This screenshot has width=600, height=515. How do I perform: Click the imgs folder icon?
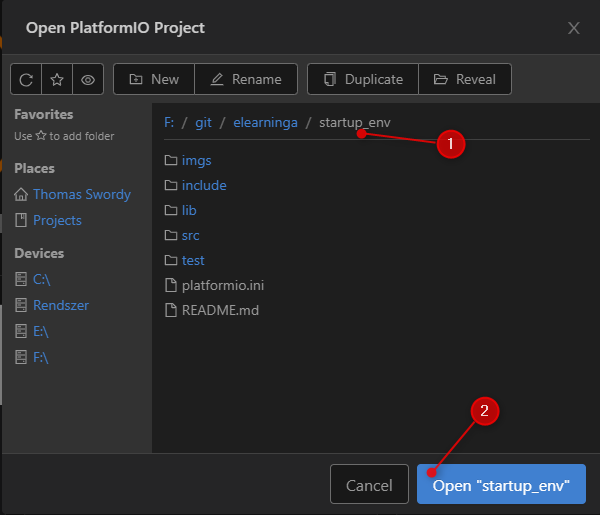coord(171,160)
